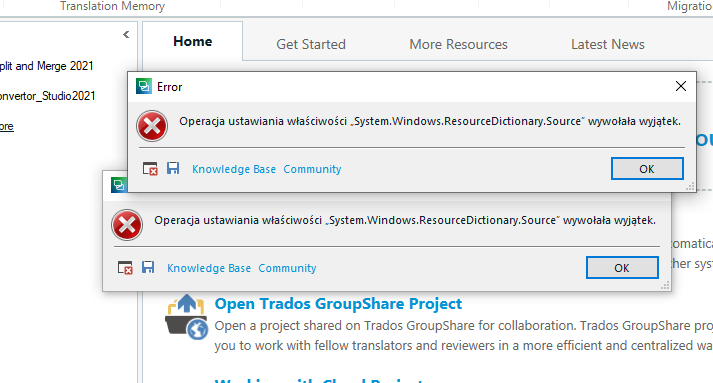
Task: Open Community link in rear error dialog
Action: [287, 268]
